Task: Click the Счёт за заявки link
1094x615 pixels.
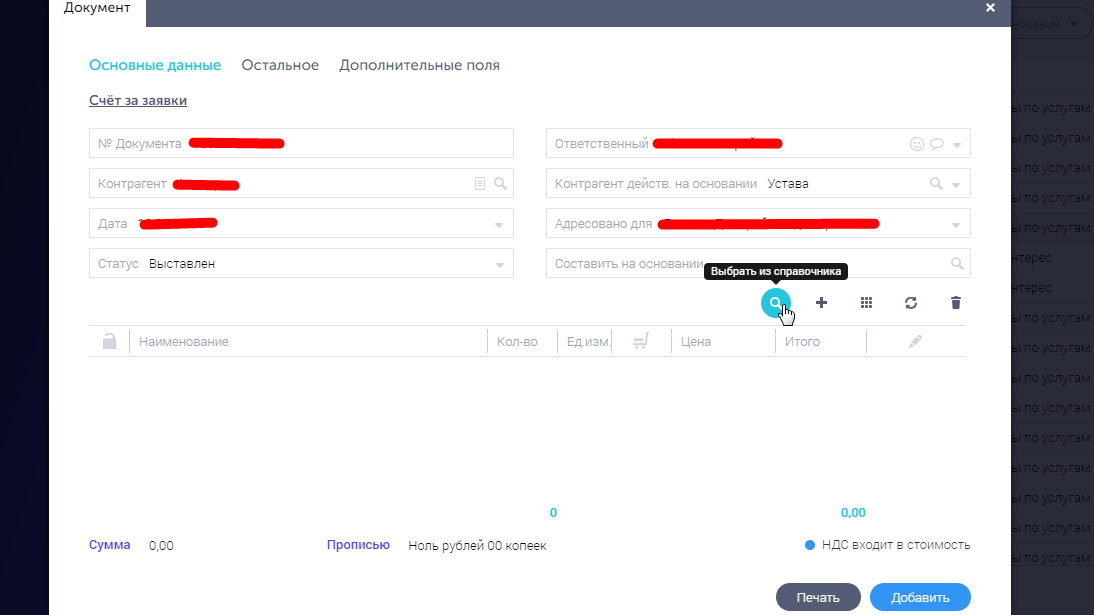Action: coord(138,100)
